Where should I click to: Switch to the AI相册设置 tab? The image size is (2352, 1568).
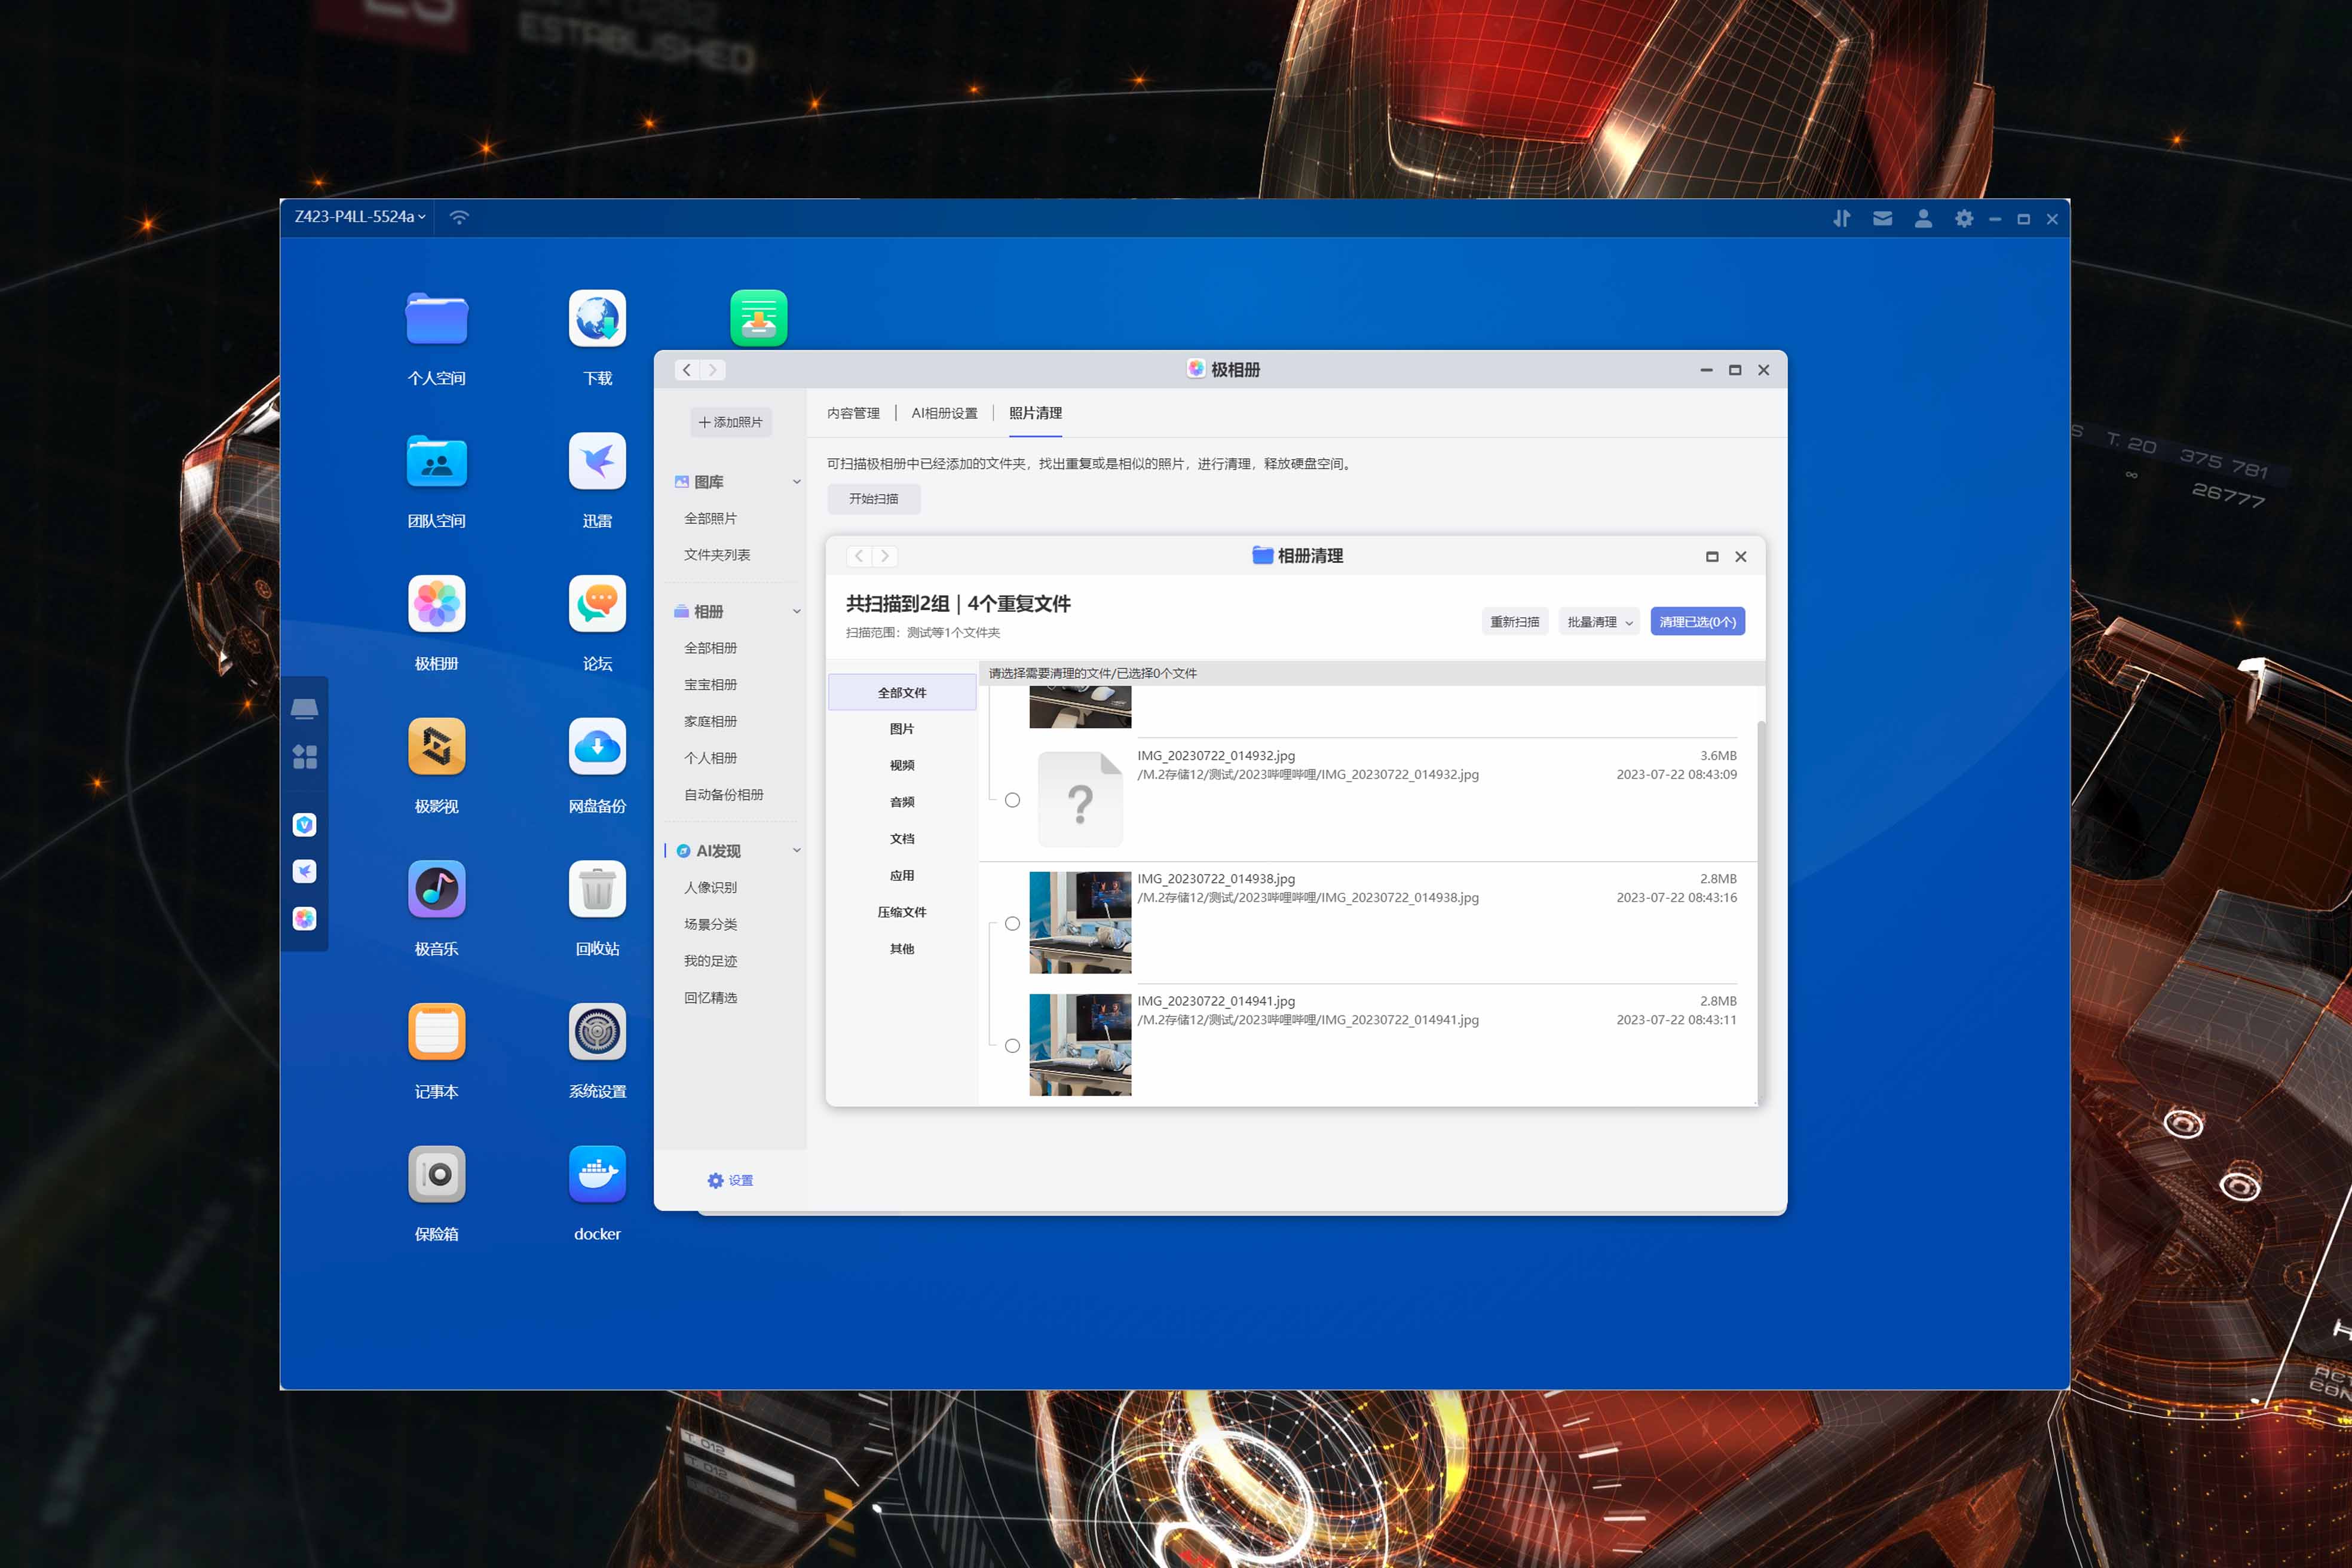click(944, 413)
